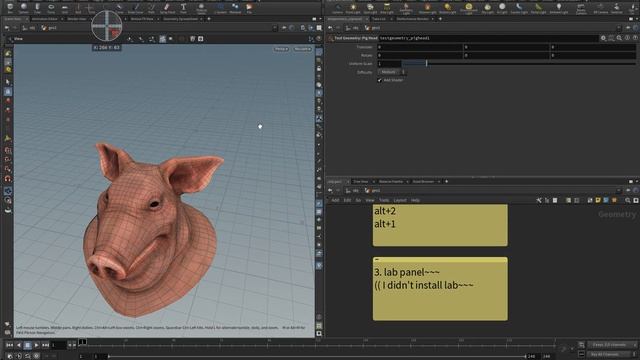The width and height of the screenshot is (640, 360).
Task: Add an Ambient Light from the shelf
Action: [x=559, y=8]
